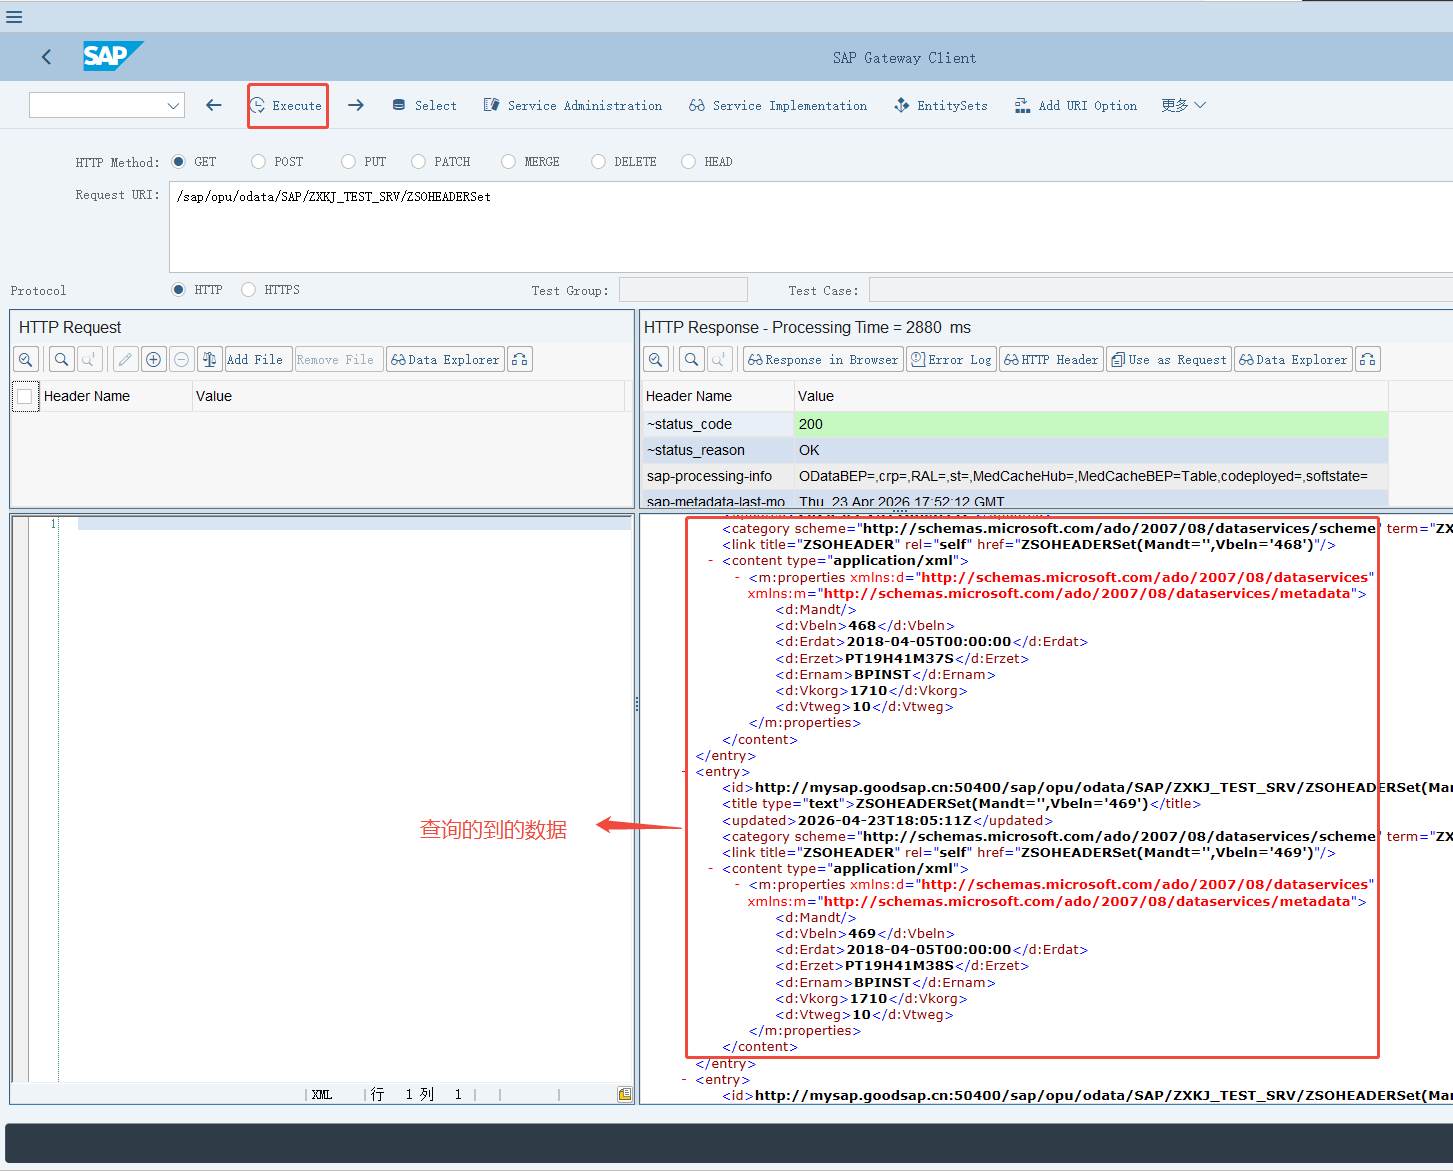Image resolution: width=1453 pixels, height=1171 pixels.
Task: Click the minus remove-header icon
Action: [181, 359]
